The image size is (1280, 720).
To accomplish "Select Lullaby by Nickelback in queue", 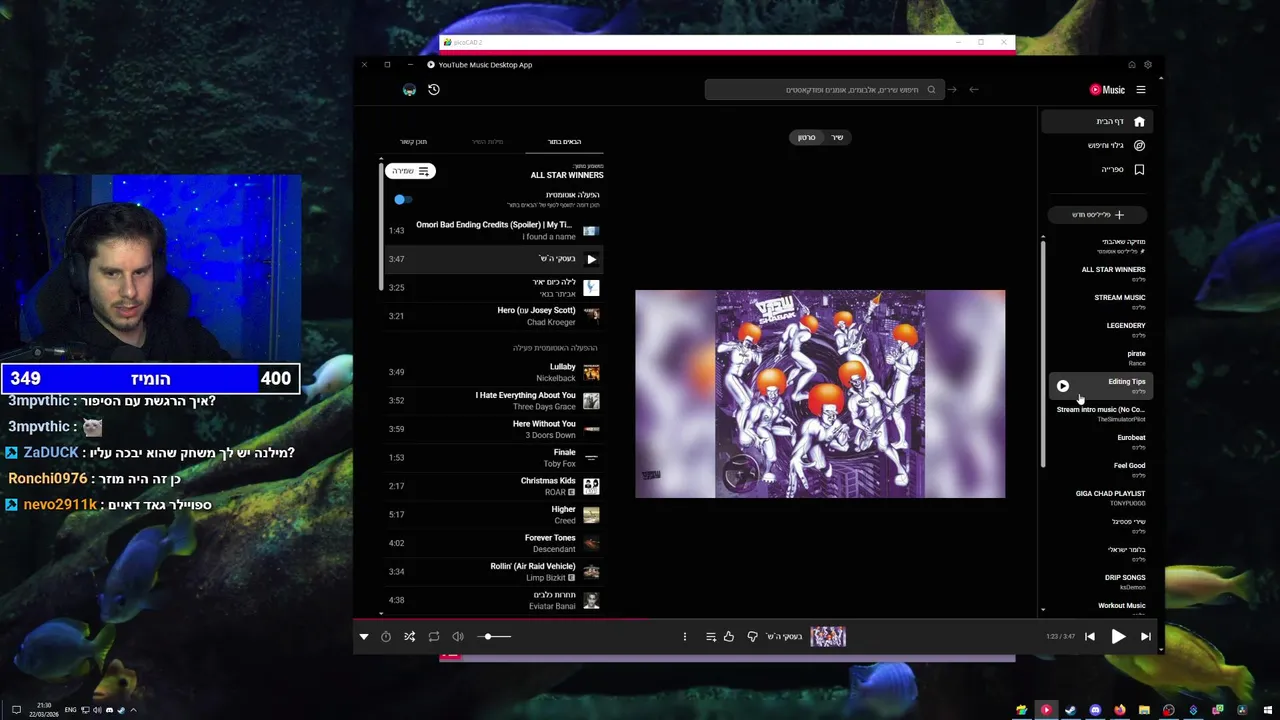I will pyautogui.click(x=494, y=372).
